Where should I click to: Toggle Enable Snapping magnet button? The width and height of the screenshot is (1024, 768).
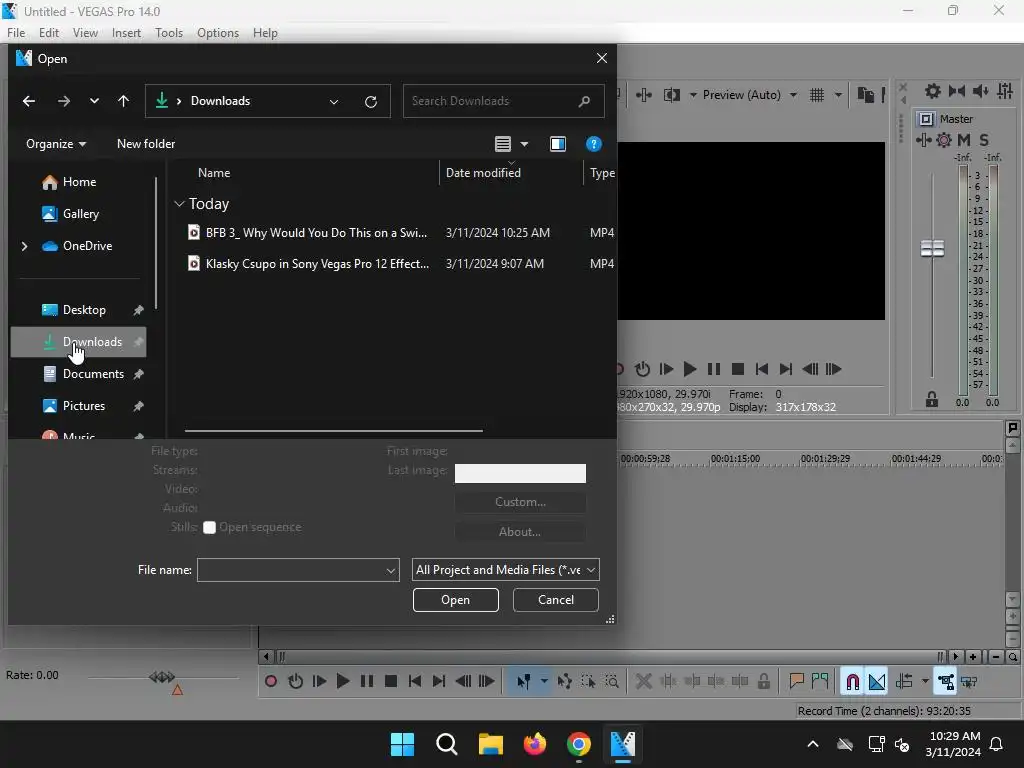point(853,682)
